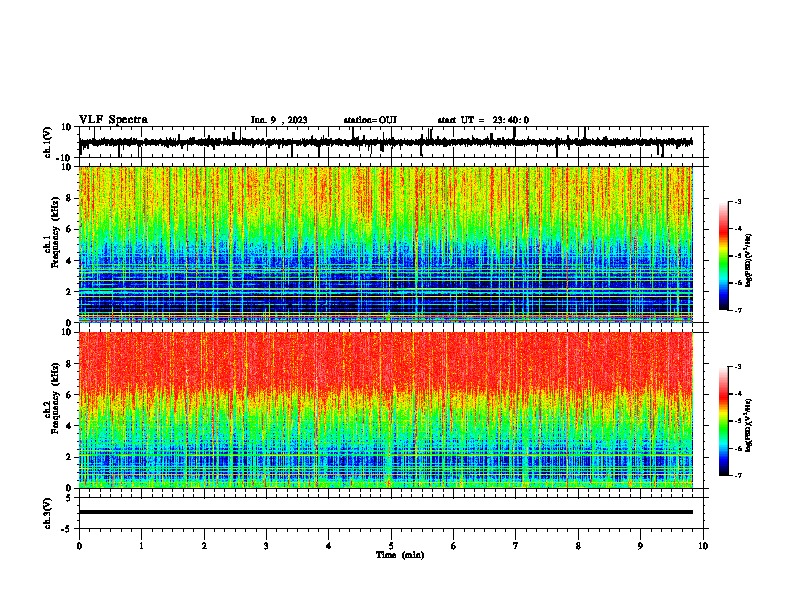The width and height of the screenshot is (792, 612).
Task: Click the ch.2 "Frequency (kHz)" axis label
Action: pyautogui.click(x=55, y=398)
